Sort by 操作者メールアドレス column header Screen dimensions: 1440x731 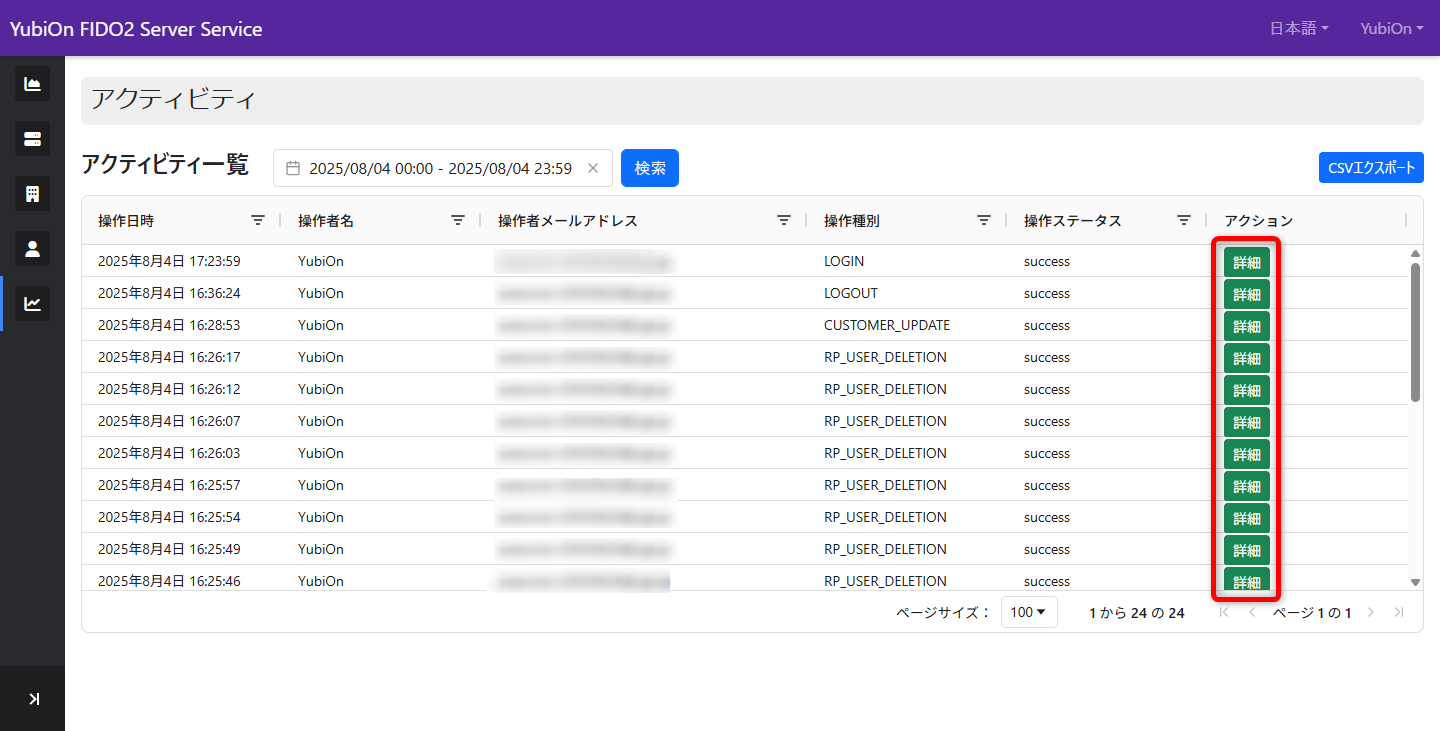568,221
